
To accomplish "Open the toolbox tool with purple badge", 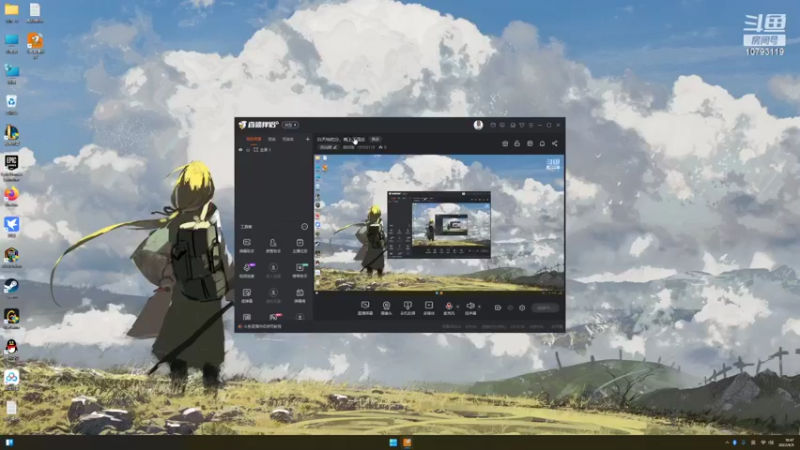I will [x=247, y=270].
